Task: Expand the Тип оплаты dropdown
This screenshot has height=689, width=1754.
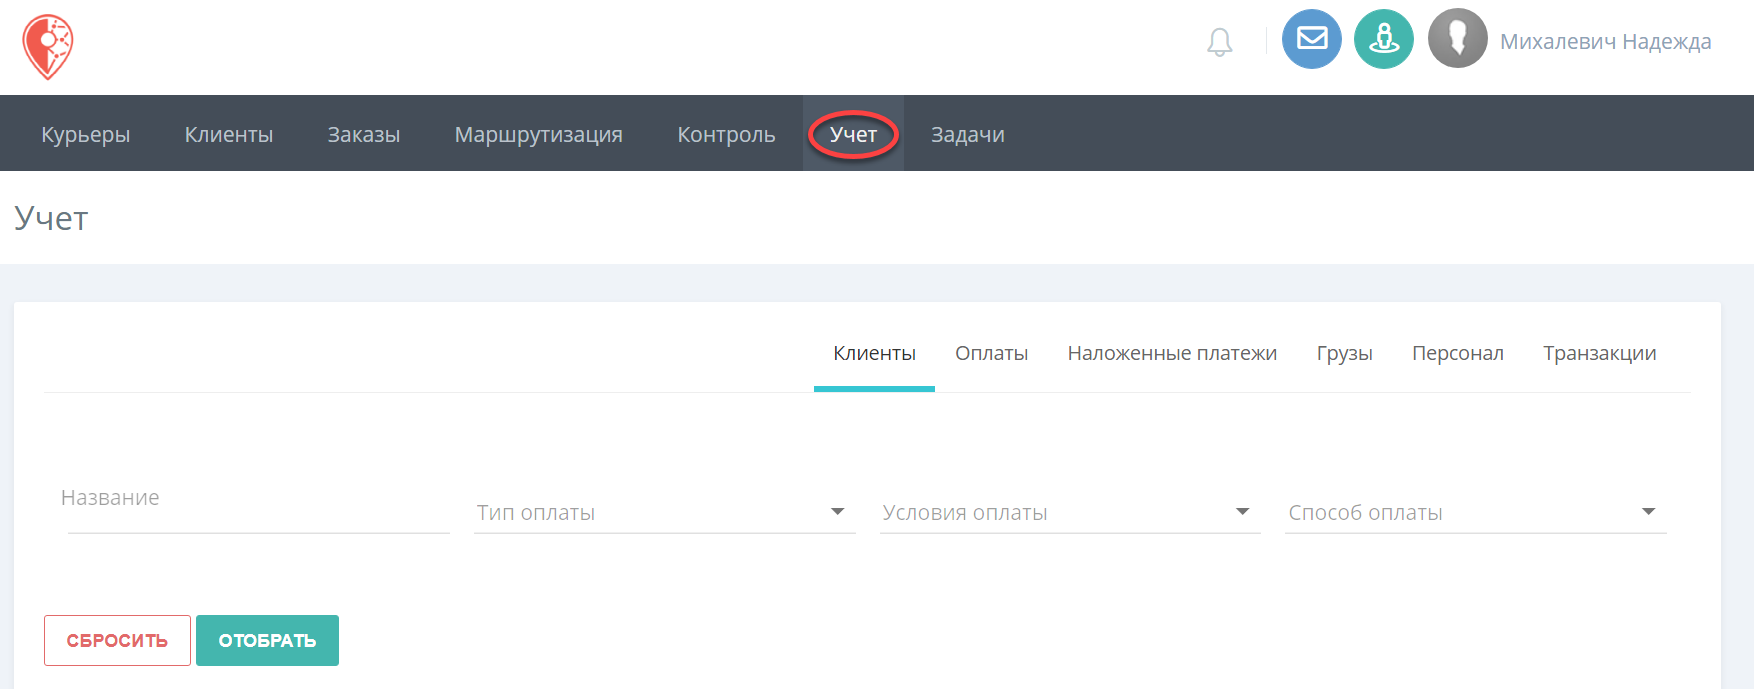Action: pos(665,512)
